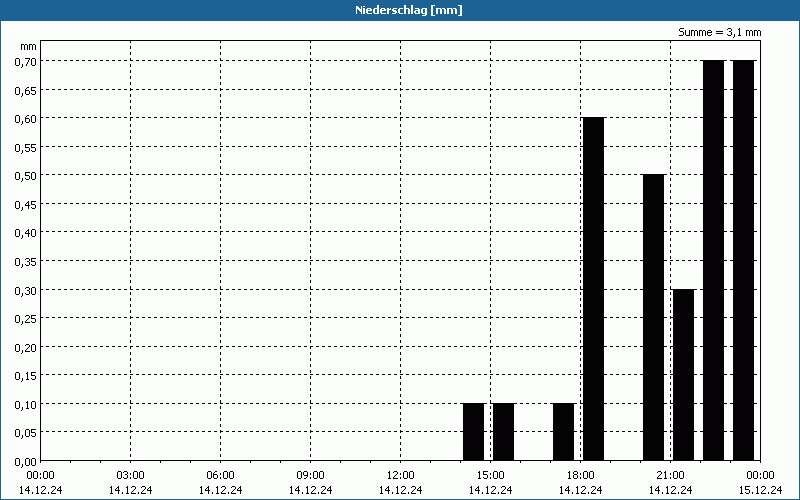
Task: Click the 0,35 y-axis label
Action: click(x=25, y=261)
